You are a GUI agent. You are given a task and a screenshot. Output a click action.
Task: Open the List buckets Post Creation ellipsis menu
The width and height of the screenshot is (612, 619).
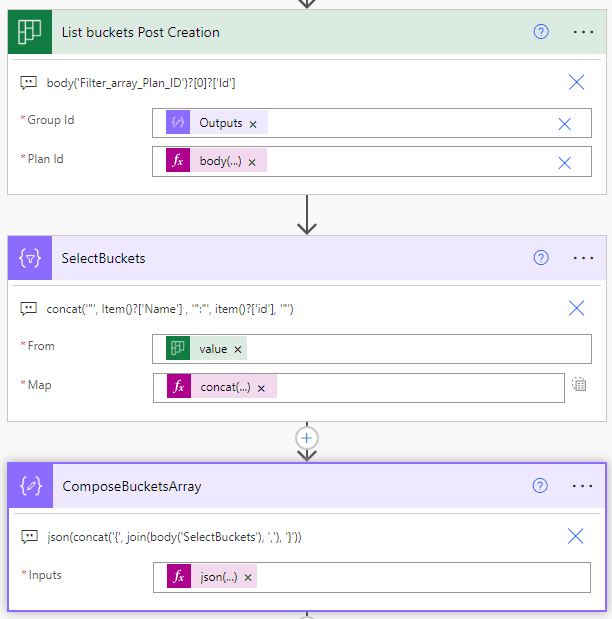coord(583,32)
